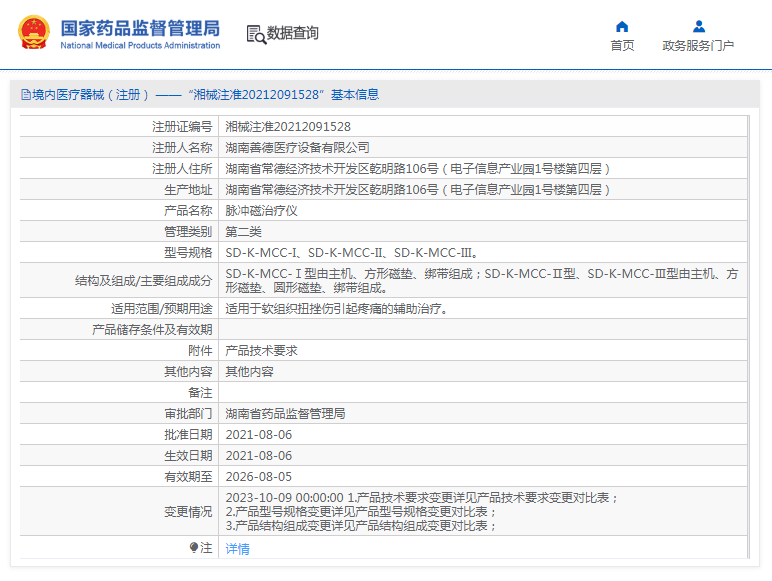The image size is (772, 581).
Task: Click the 批准日期 value 2021-08-06
Action: [x=258, y=435]
